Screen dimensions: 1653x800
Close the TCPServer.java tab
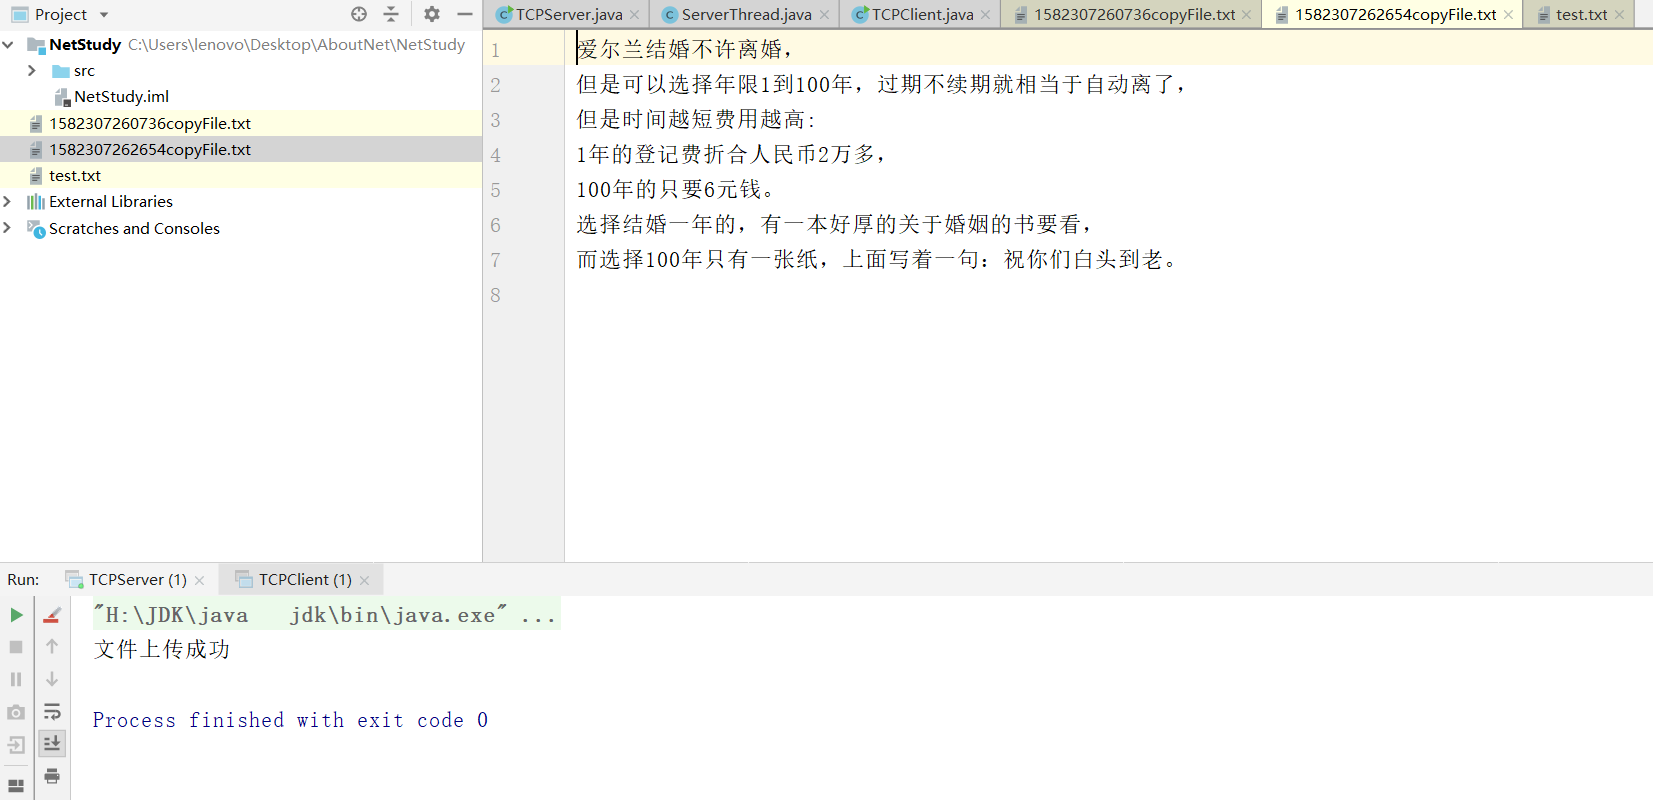click(x=634, y=15)
